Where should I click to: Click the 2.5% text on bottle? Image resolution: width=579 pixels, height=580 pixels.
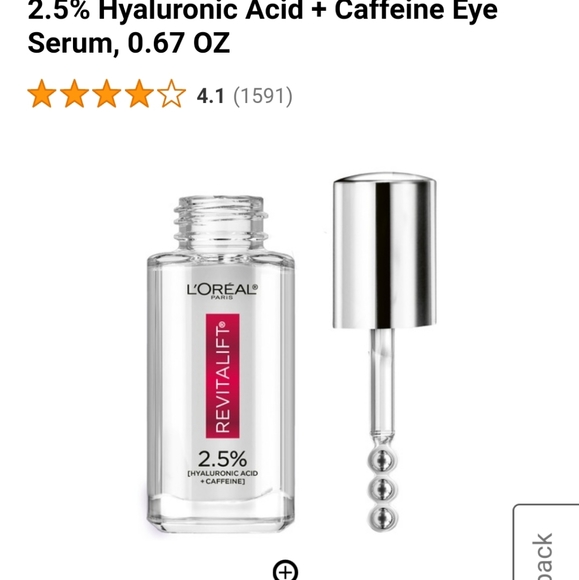click(222, 459)
